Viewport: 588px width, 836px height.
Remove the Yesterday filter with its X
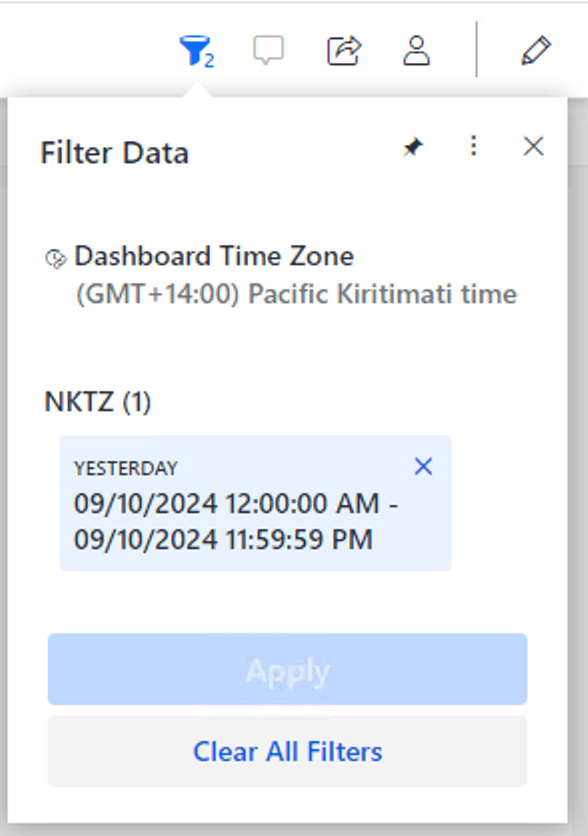[423, 467]
